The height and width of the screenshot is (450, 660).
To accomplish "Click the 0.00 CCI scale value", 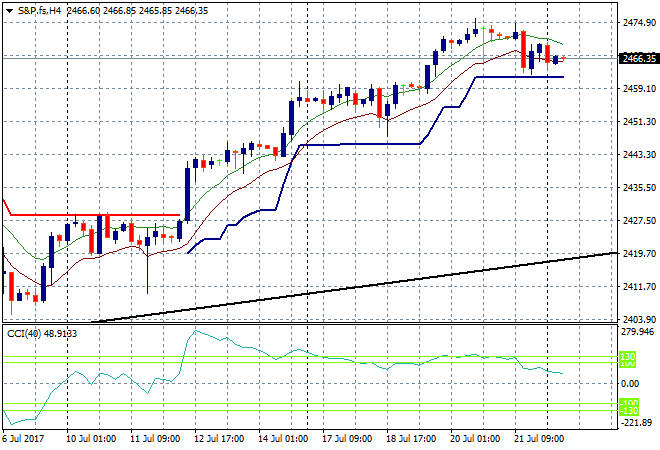I will point(630,383).
